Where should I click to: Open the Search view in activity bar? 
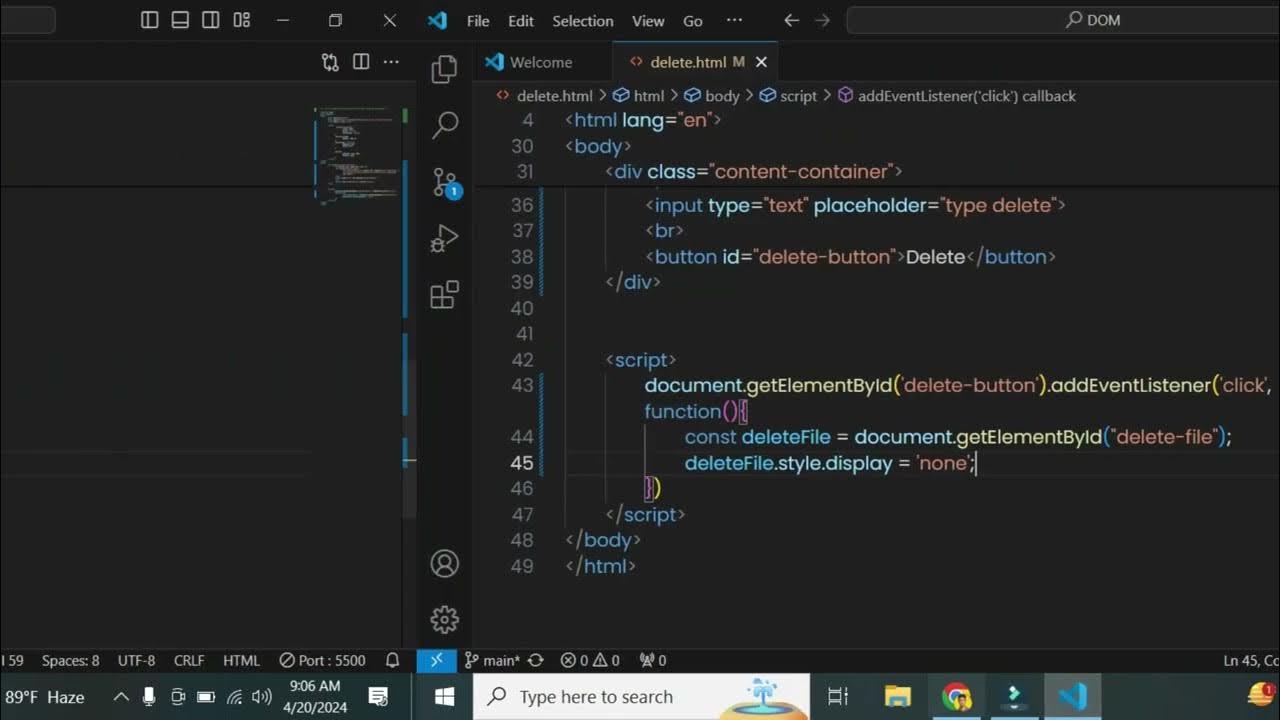coord(444,125)
